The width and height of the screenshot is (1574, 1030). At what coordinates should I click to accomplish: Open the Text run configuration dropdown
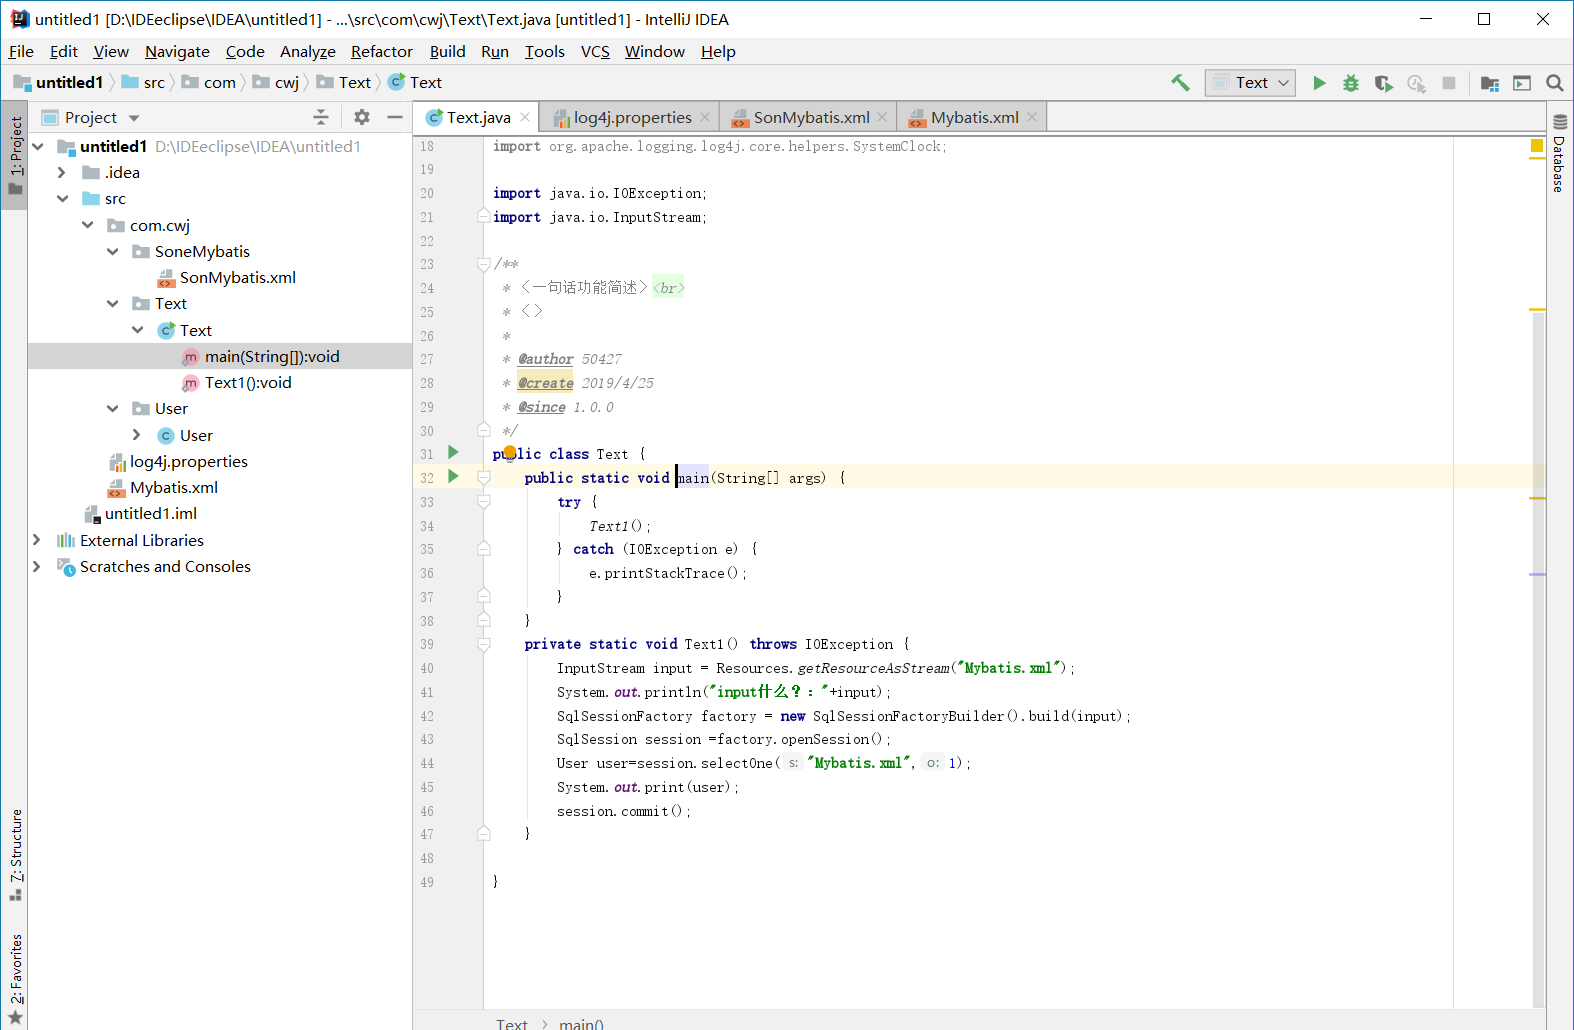pos(1251,83)
